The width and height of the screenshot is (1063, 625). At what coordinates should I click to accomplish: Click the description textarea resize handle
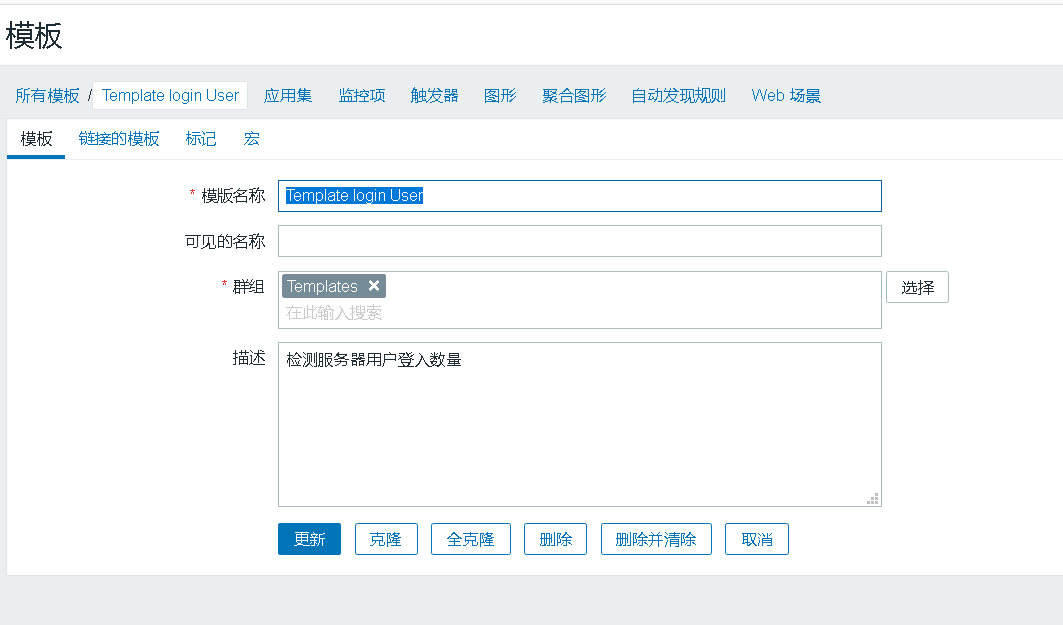click(873, 498)
